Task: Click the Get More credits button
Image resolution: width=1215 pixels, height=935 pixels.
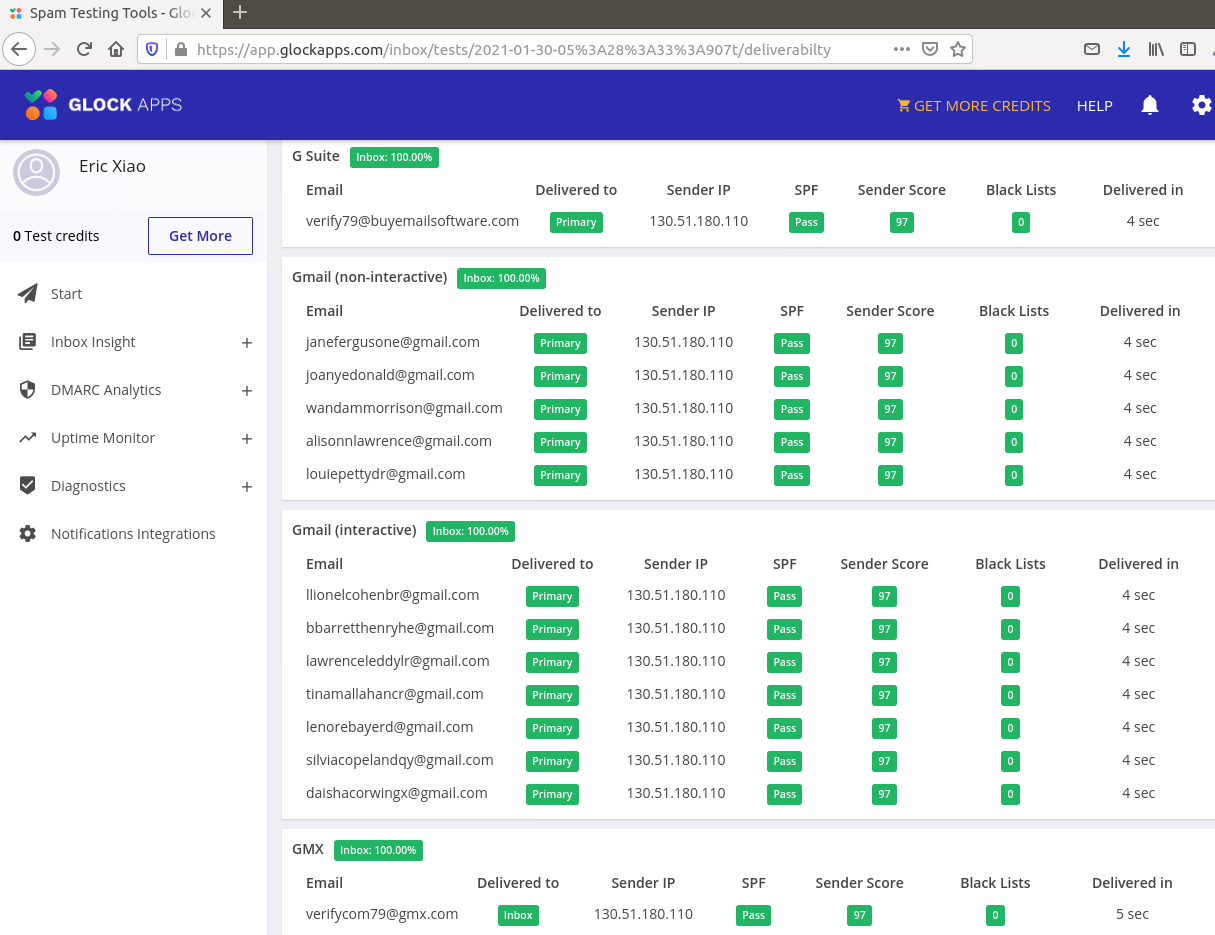Action: click(x=200, y=236)
